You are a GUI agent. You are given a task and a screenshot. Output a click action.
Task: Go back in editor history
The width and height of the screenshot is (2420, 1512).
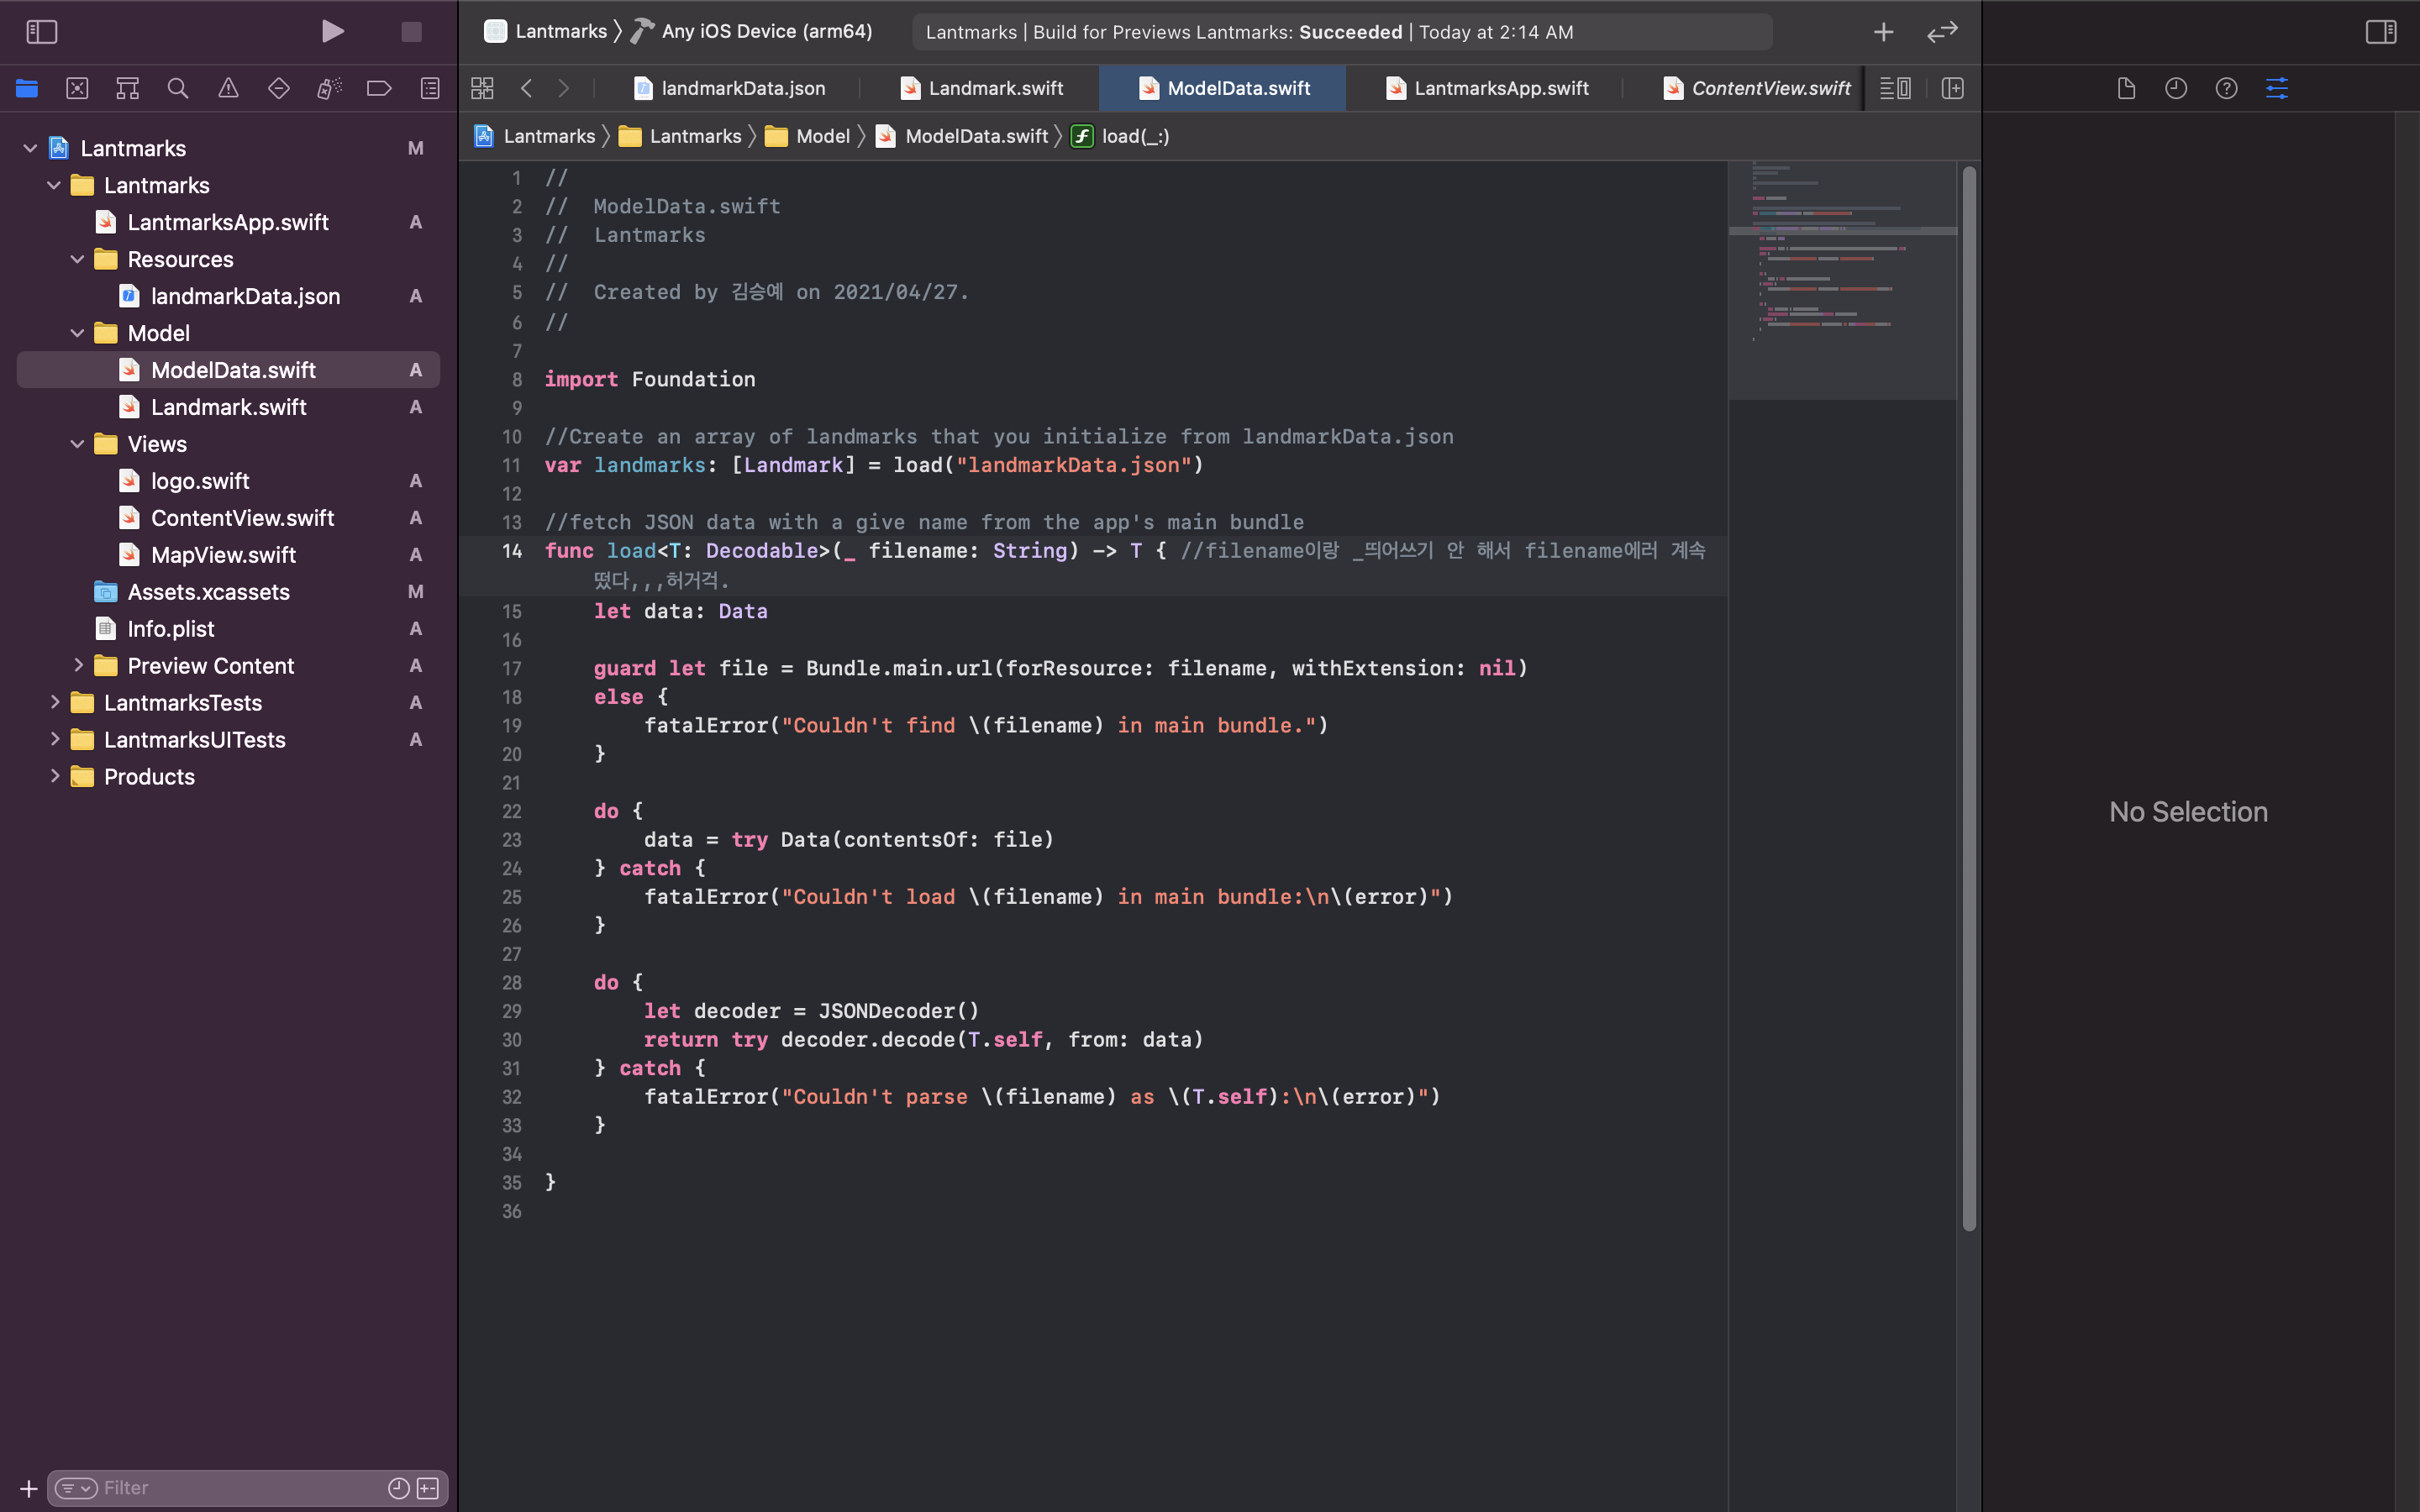[526, 88]
